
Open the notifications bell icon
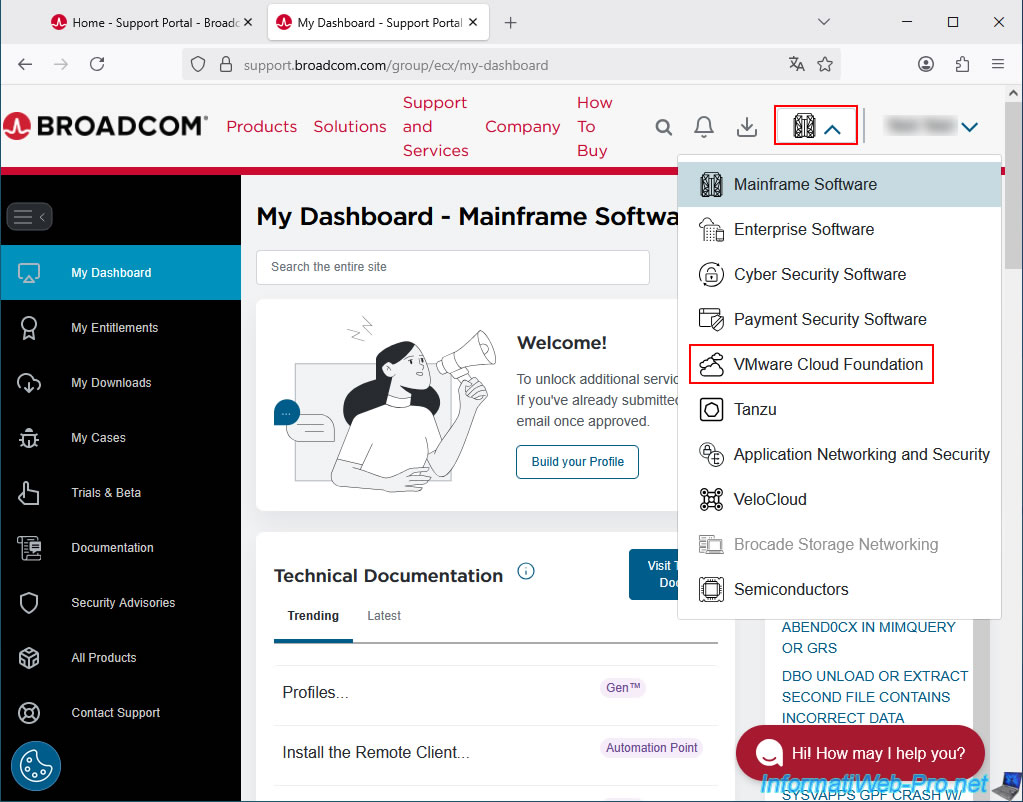[x=704, y=127]
